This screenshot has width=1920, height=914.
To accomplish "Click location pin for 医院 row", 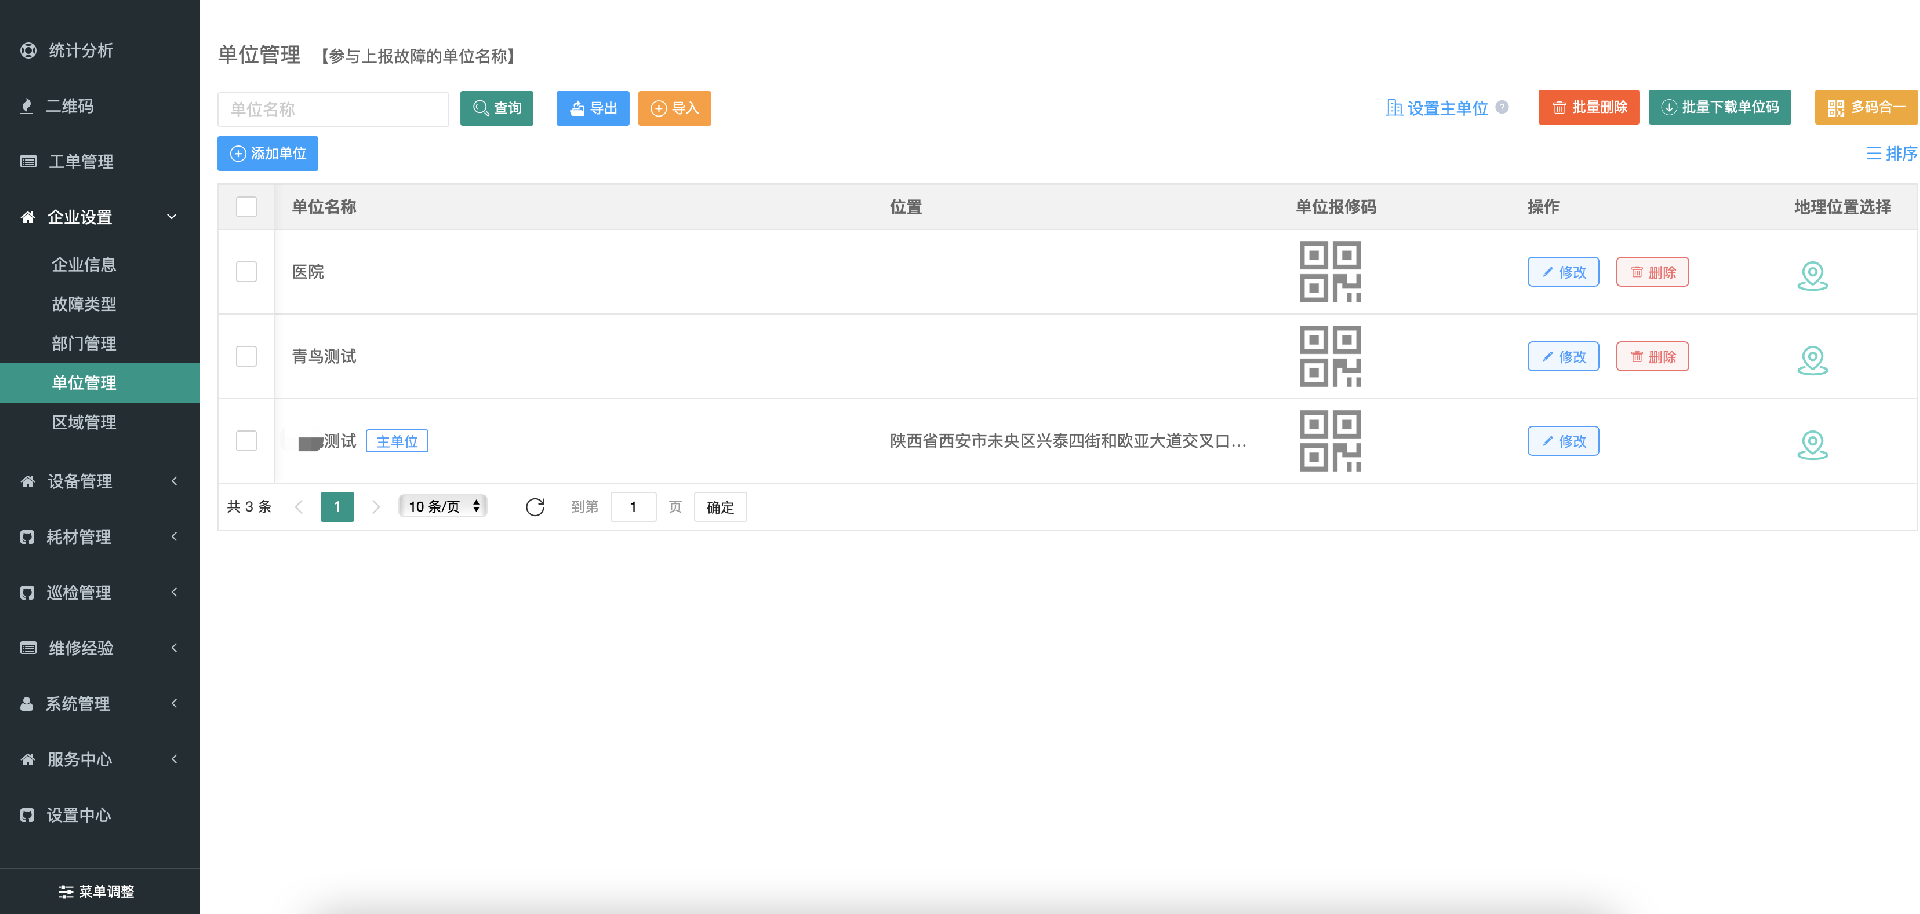I will click(1812, 275).
